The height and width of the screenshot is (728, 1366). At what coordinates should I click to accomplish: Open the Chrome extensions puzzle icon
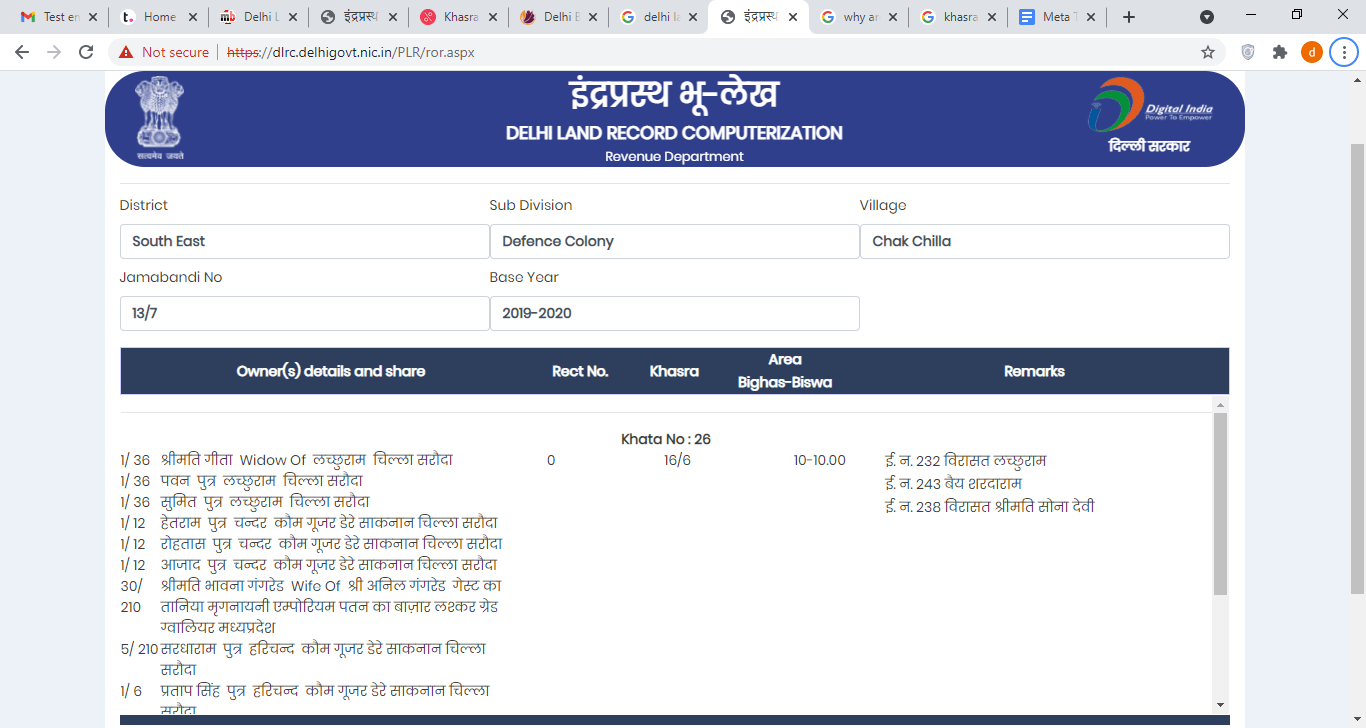(x=1279, y=52)
